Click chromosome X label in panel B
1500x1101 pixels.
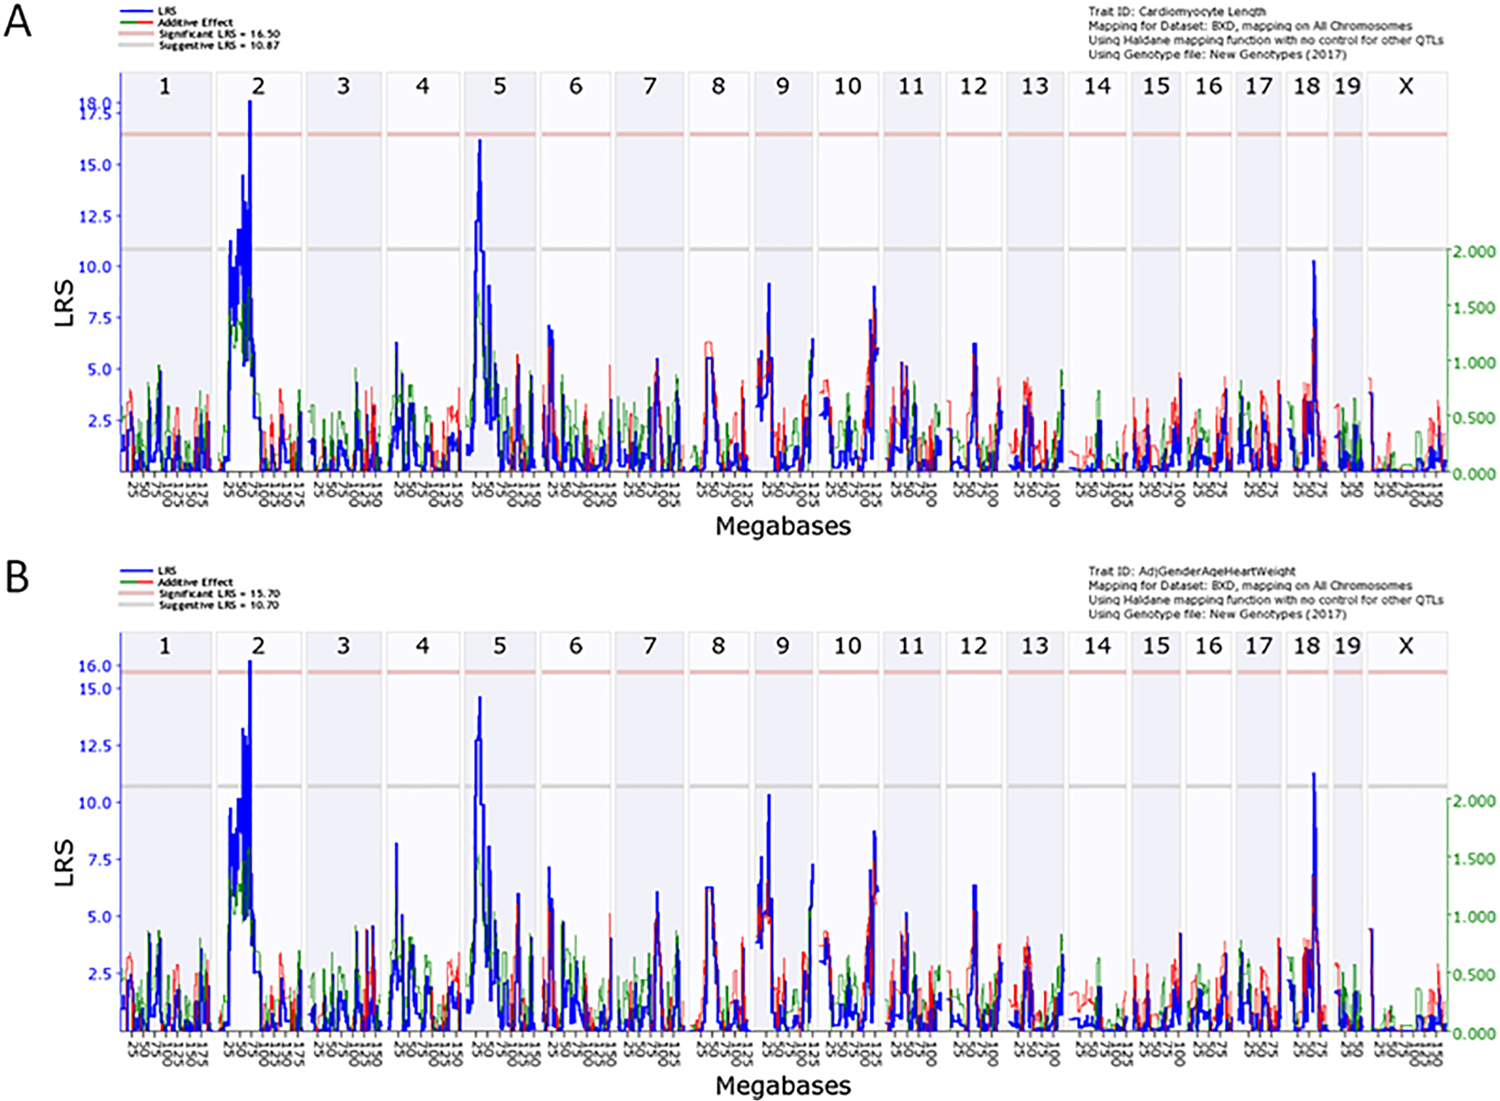(1406, 646)
